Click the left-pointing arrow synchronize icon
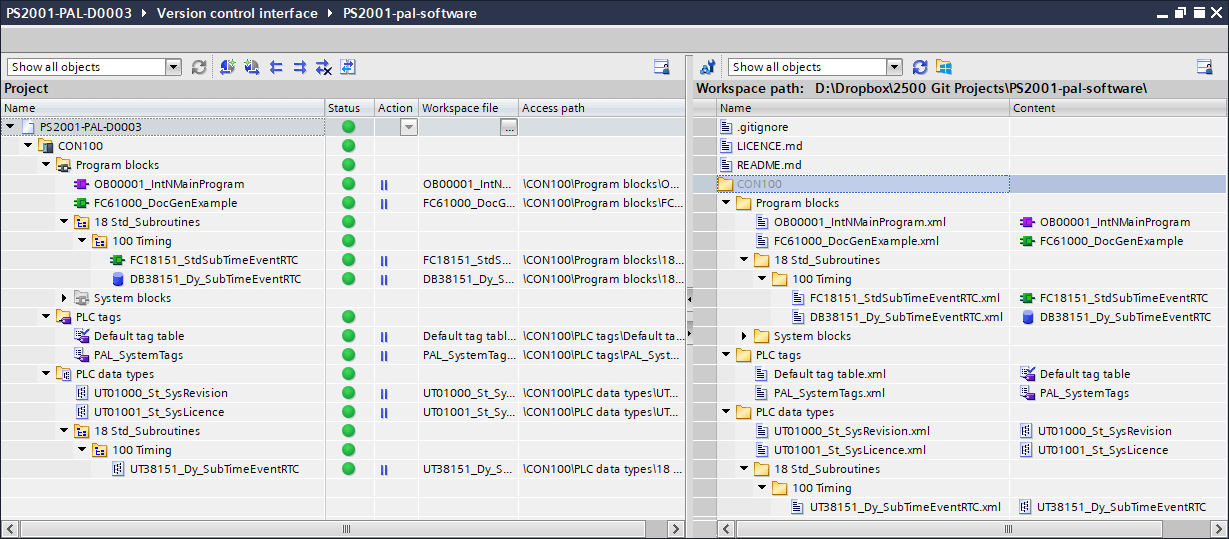 click(275, 67)
